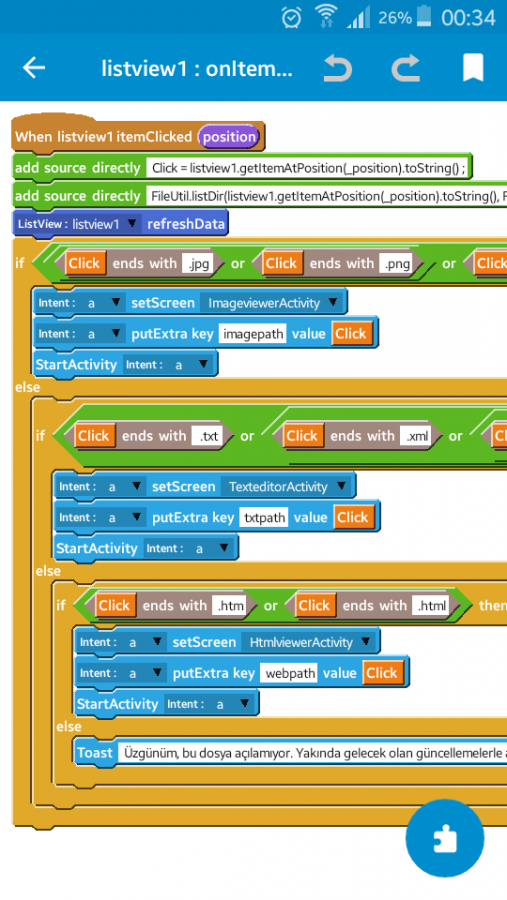Select the or operator between .txt and .xml
Viewport: 507px width, 900px height.
click(247, 436)
